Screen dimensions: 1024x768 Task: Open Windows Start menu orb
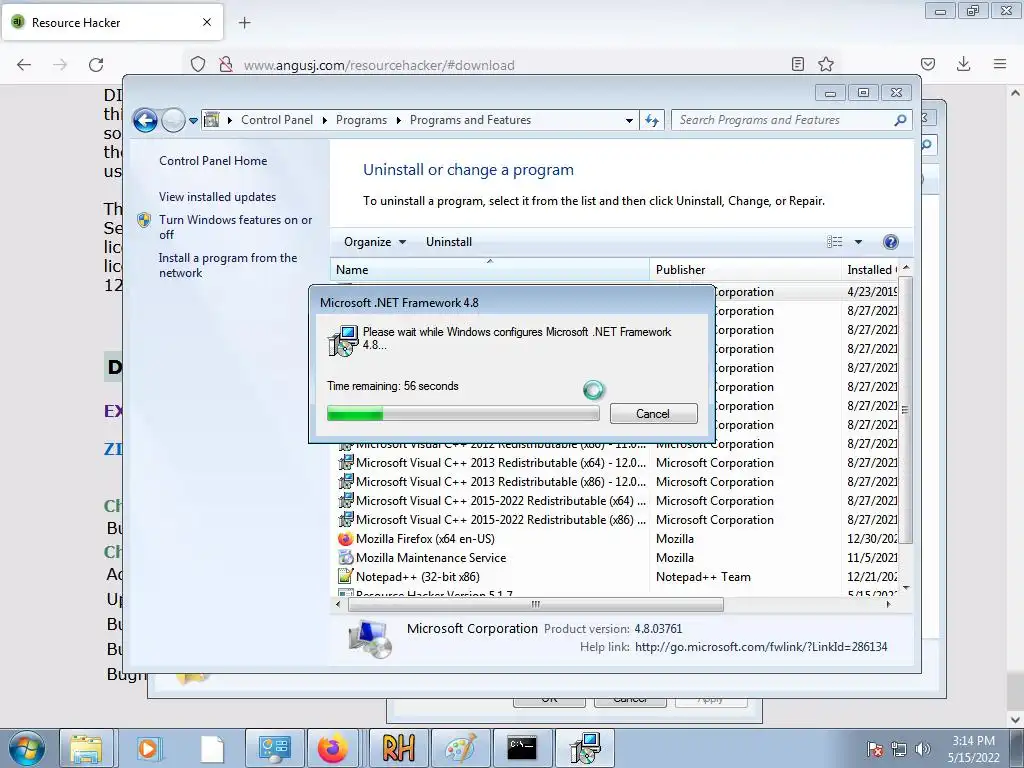[27, 748]
